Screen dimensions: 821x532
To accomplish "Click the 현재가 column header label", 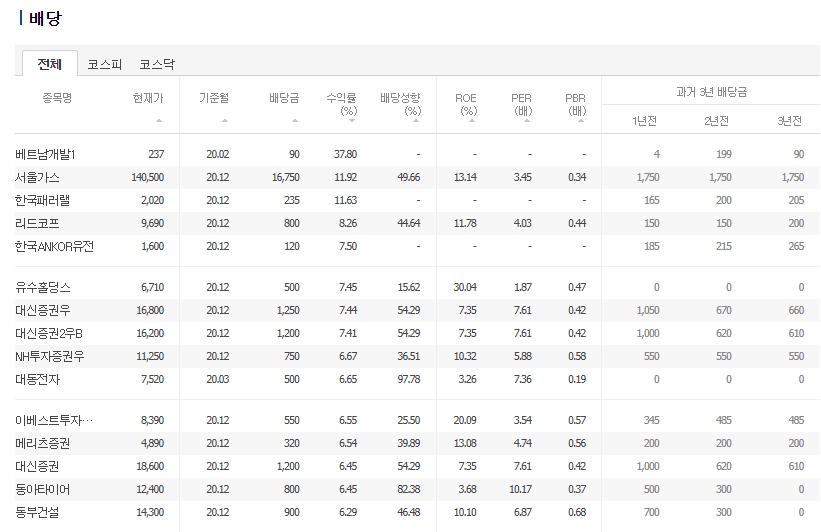I will click(x=148, y=98).
